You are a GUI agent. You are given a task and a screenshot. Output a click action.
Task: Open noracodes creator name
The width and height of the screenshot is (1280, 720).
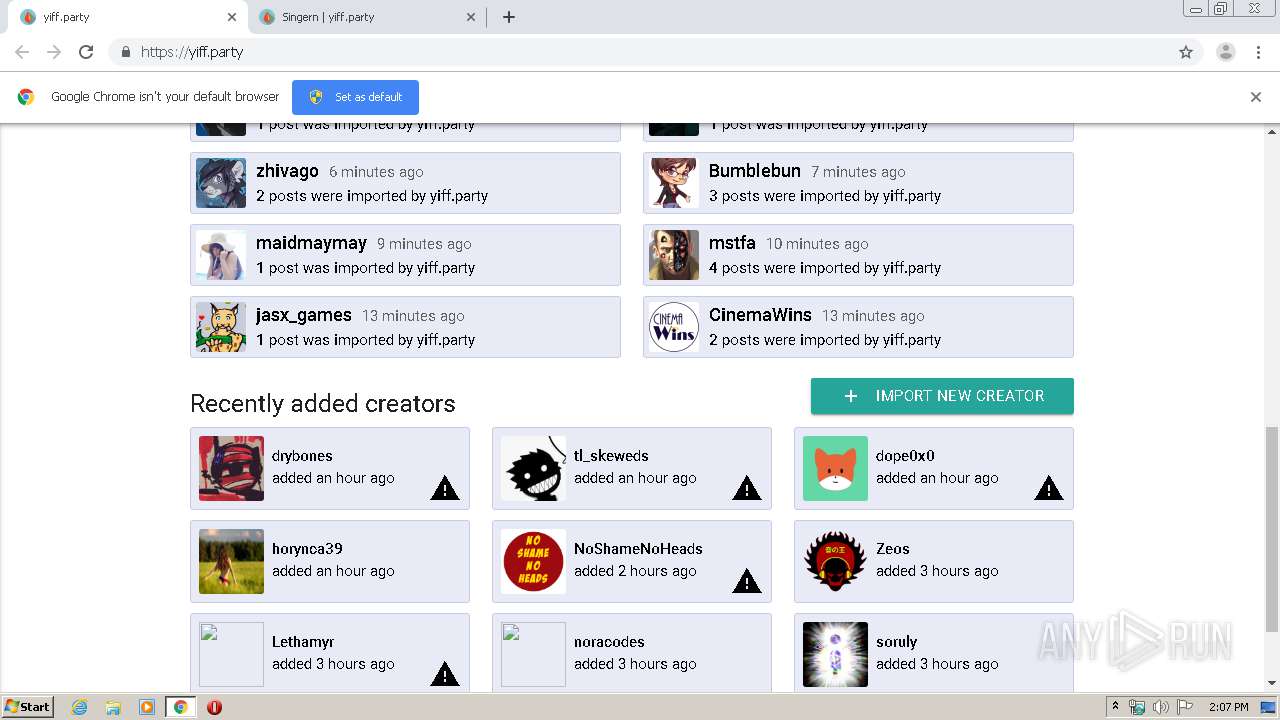(x=609, y=642)
